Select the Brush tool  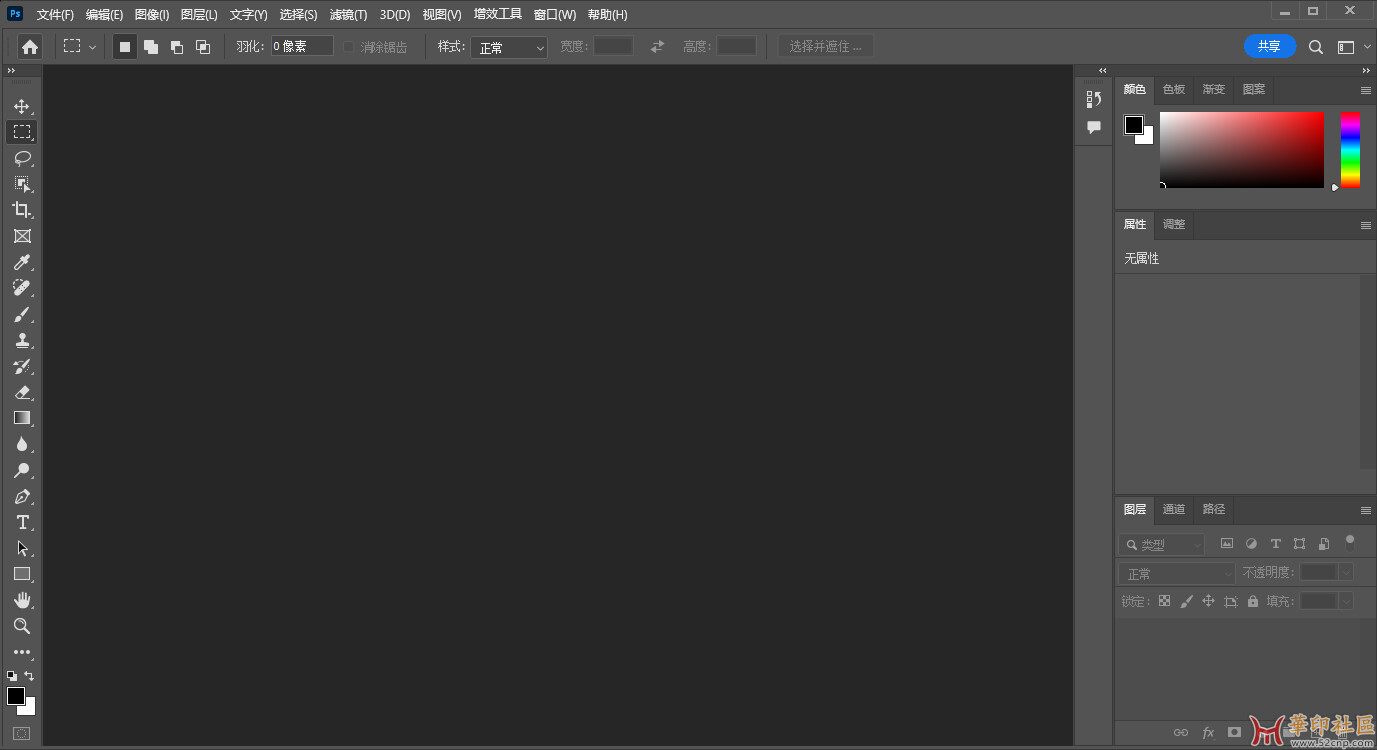[22, 315]
